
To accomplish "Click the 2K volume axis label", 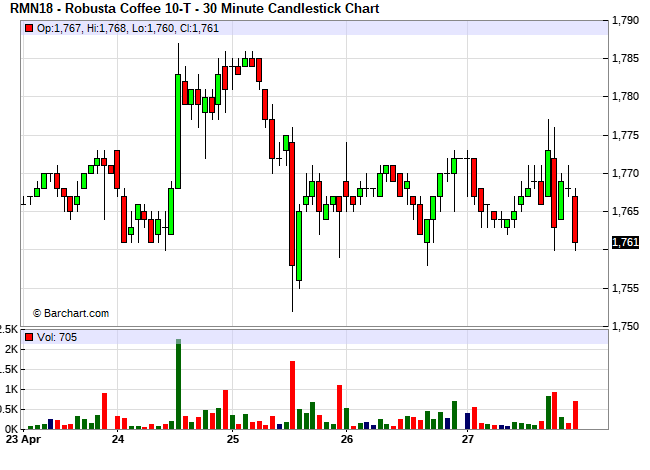I will pyautogui.click(x=11, y=349).
